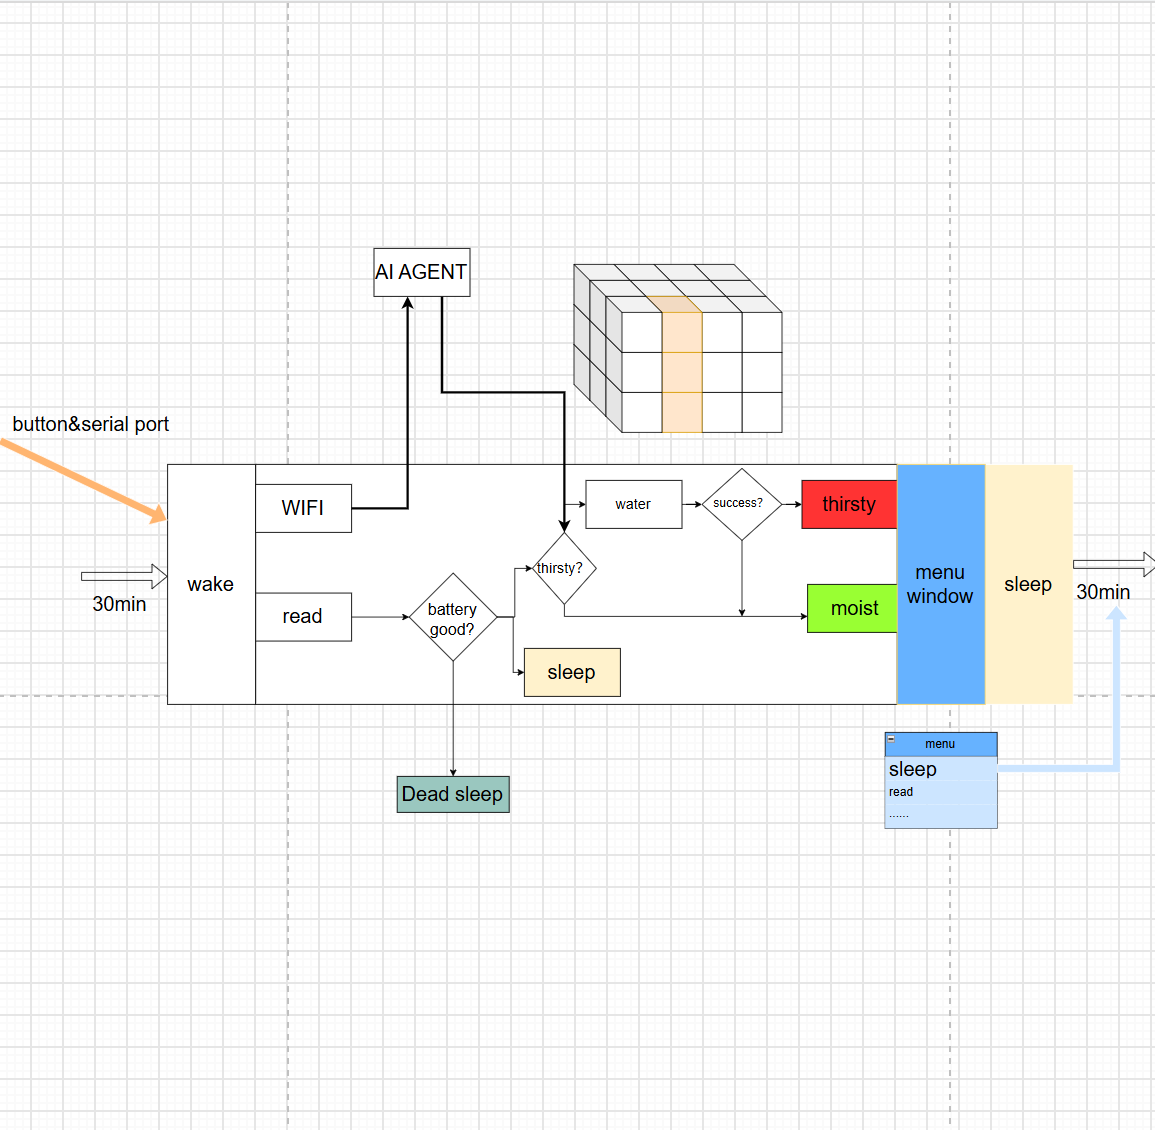Select the green moist box
Image resolution: width=1155 pixels, height=1130 pixels.
click(x=852, y=608)
